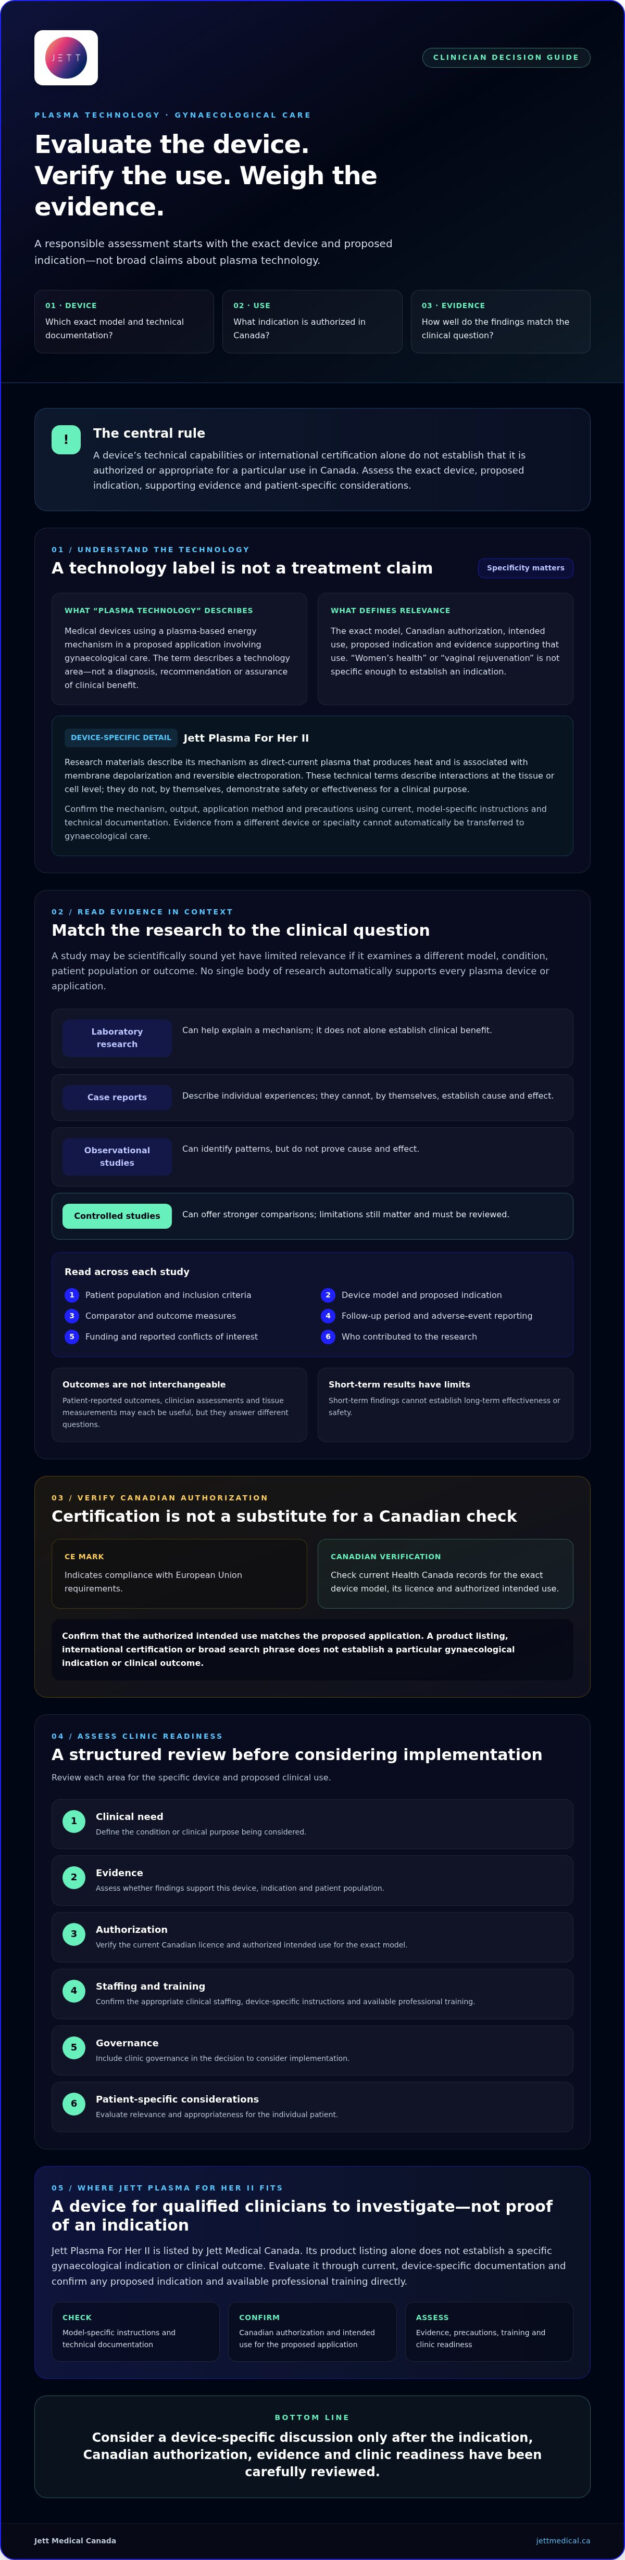Click the number 4 Staffing and training badge

pyautogui.click(x=74, y=1991)
